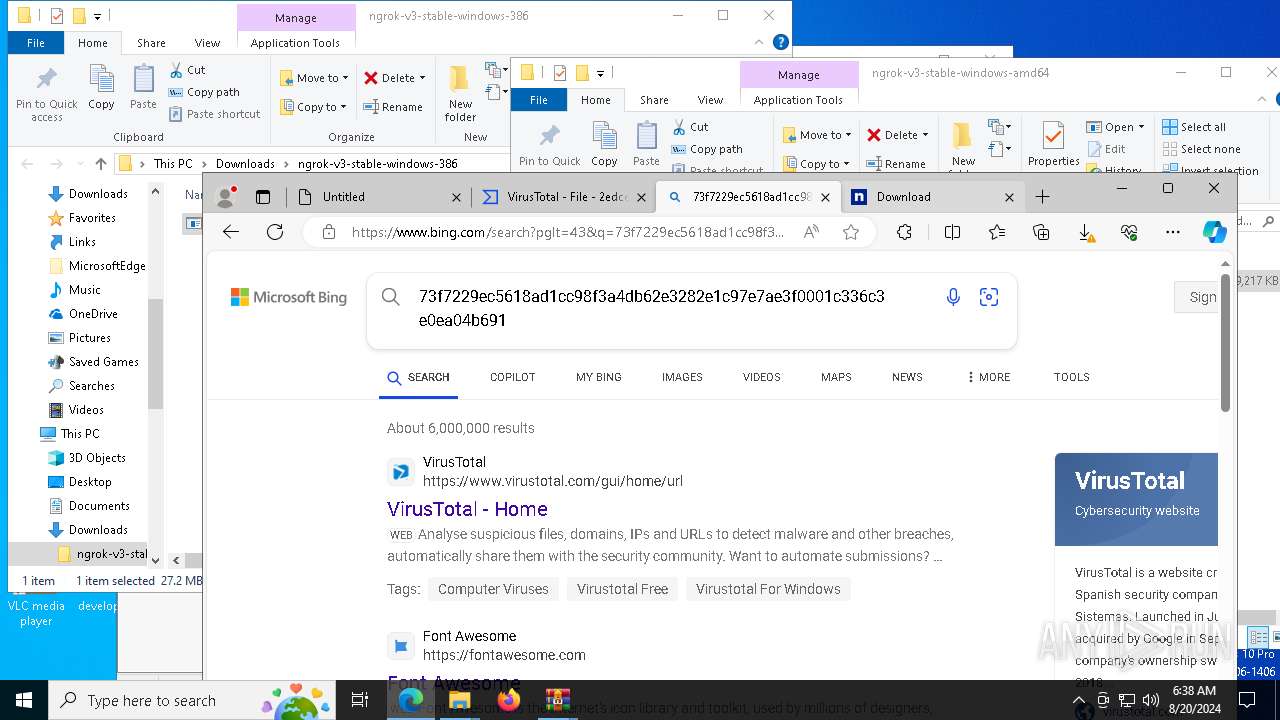Add this page to favorites star
Image resolution: width=1280 pixels, height=720 pixels.
[x=851, y=232]
